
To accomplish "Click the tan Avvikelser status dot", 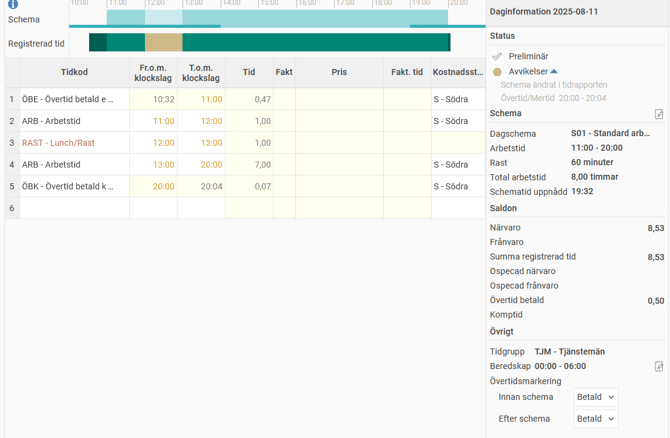I will (497, 72).
